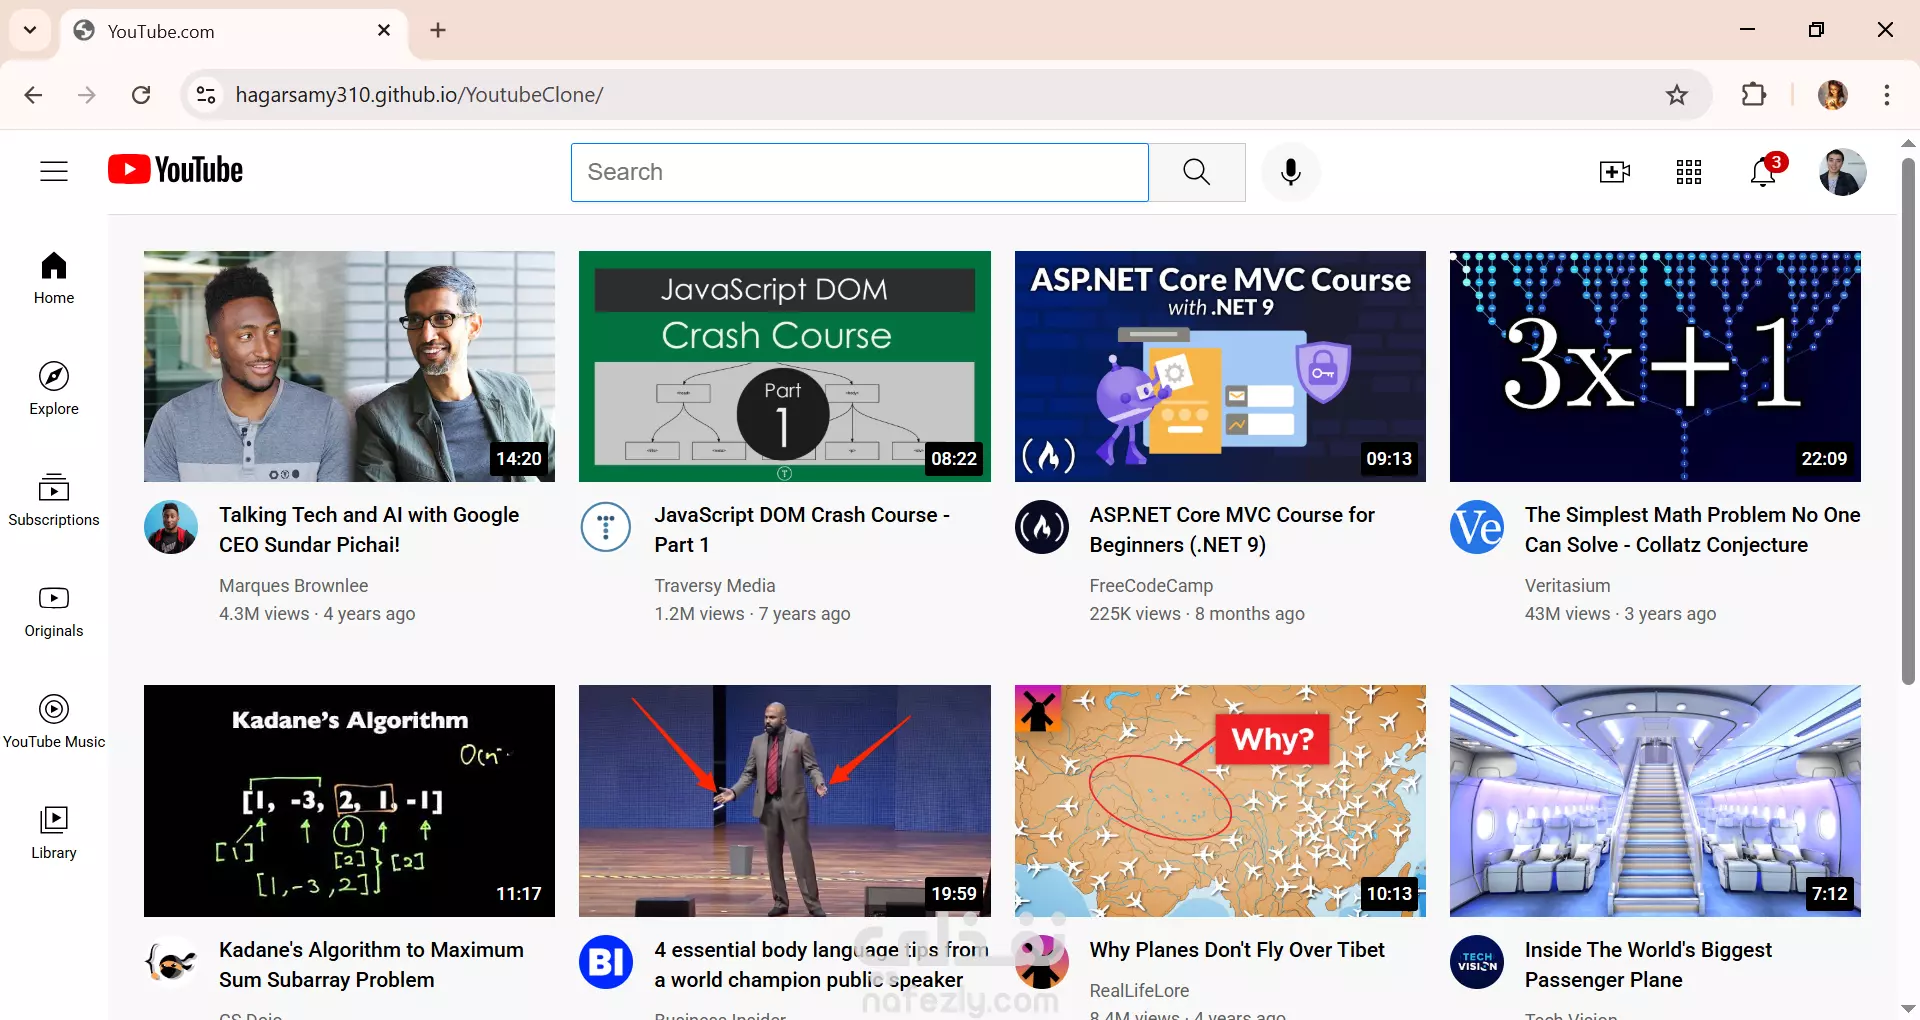Play JavaScript DOM Crash Course thumbnail

(785, 366)
